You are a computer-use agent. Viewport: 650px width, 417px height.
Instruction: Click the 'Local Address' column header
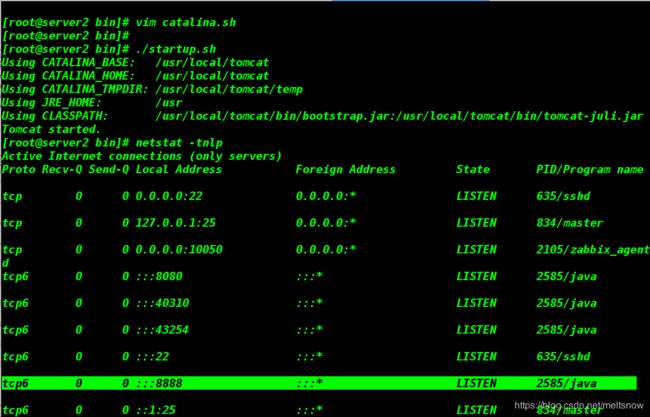tap(179, 170)
